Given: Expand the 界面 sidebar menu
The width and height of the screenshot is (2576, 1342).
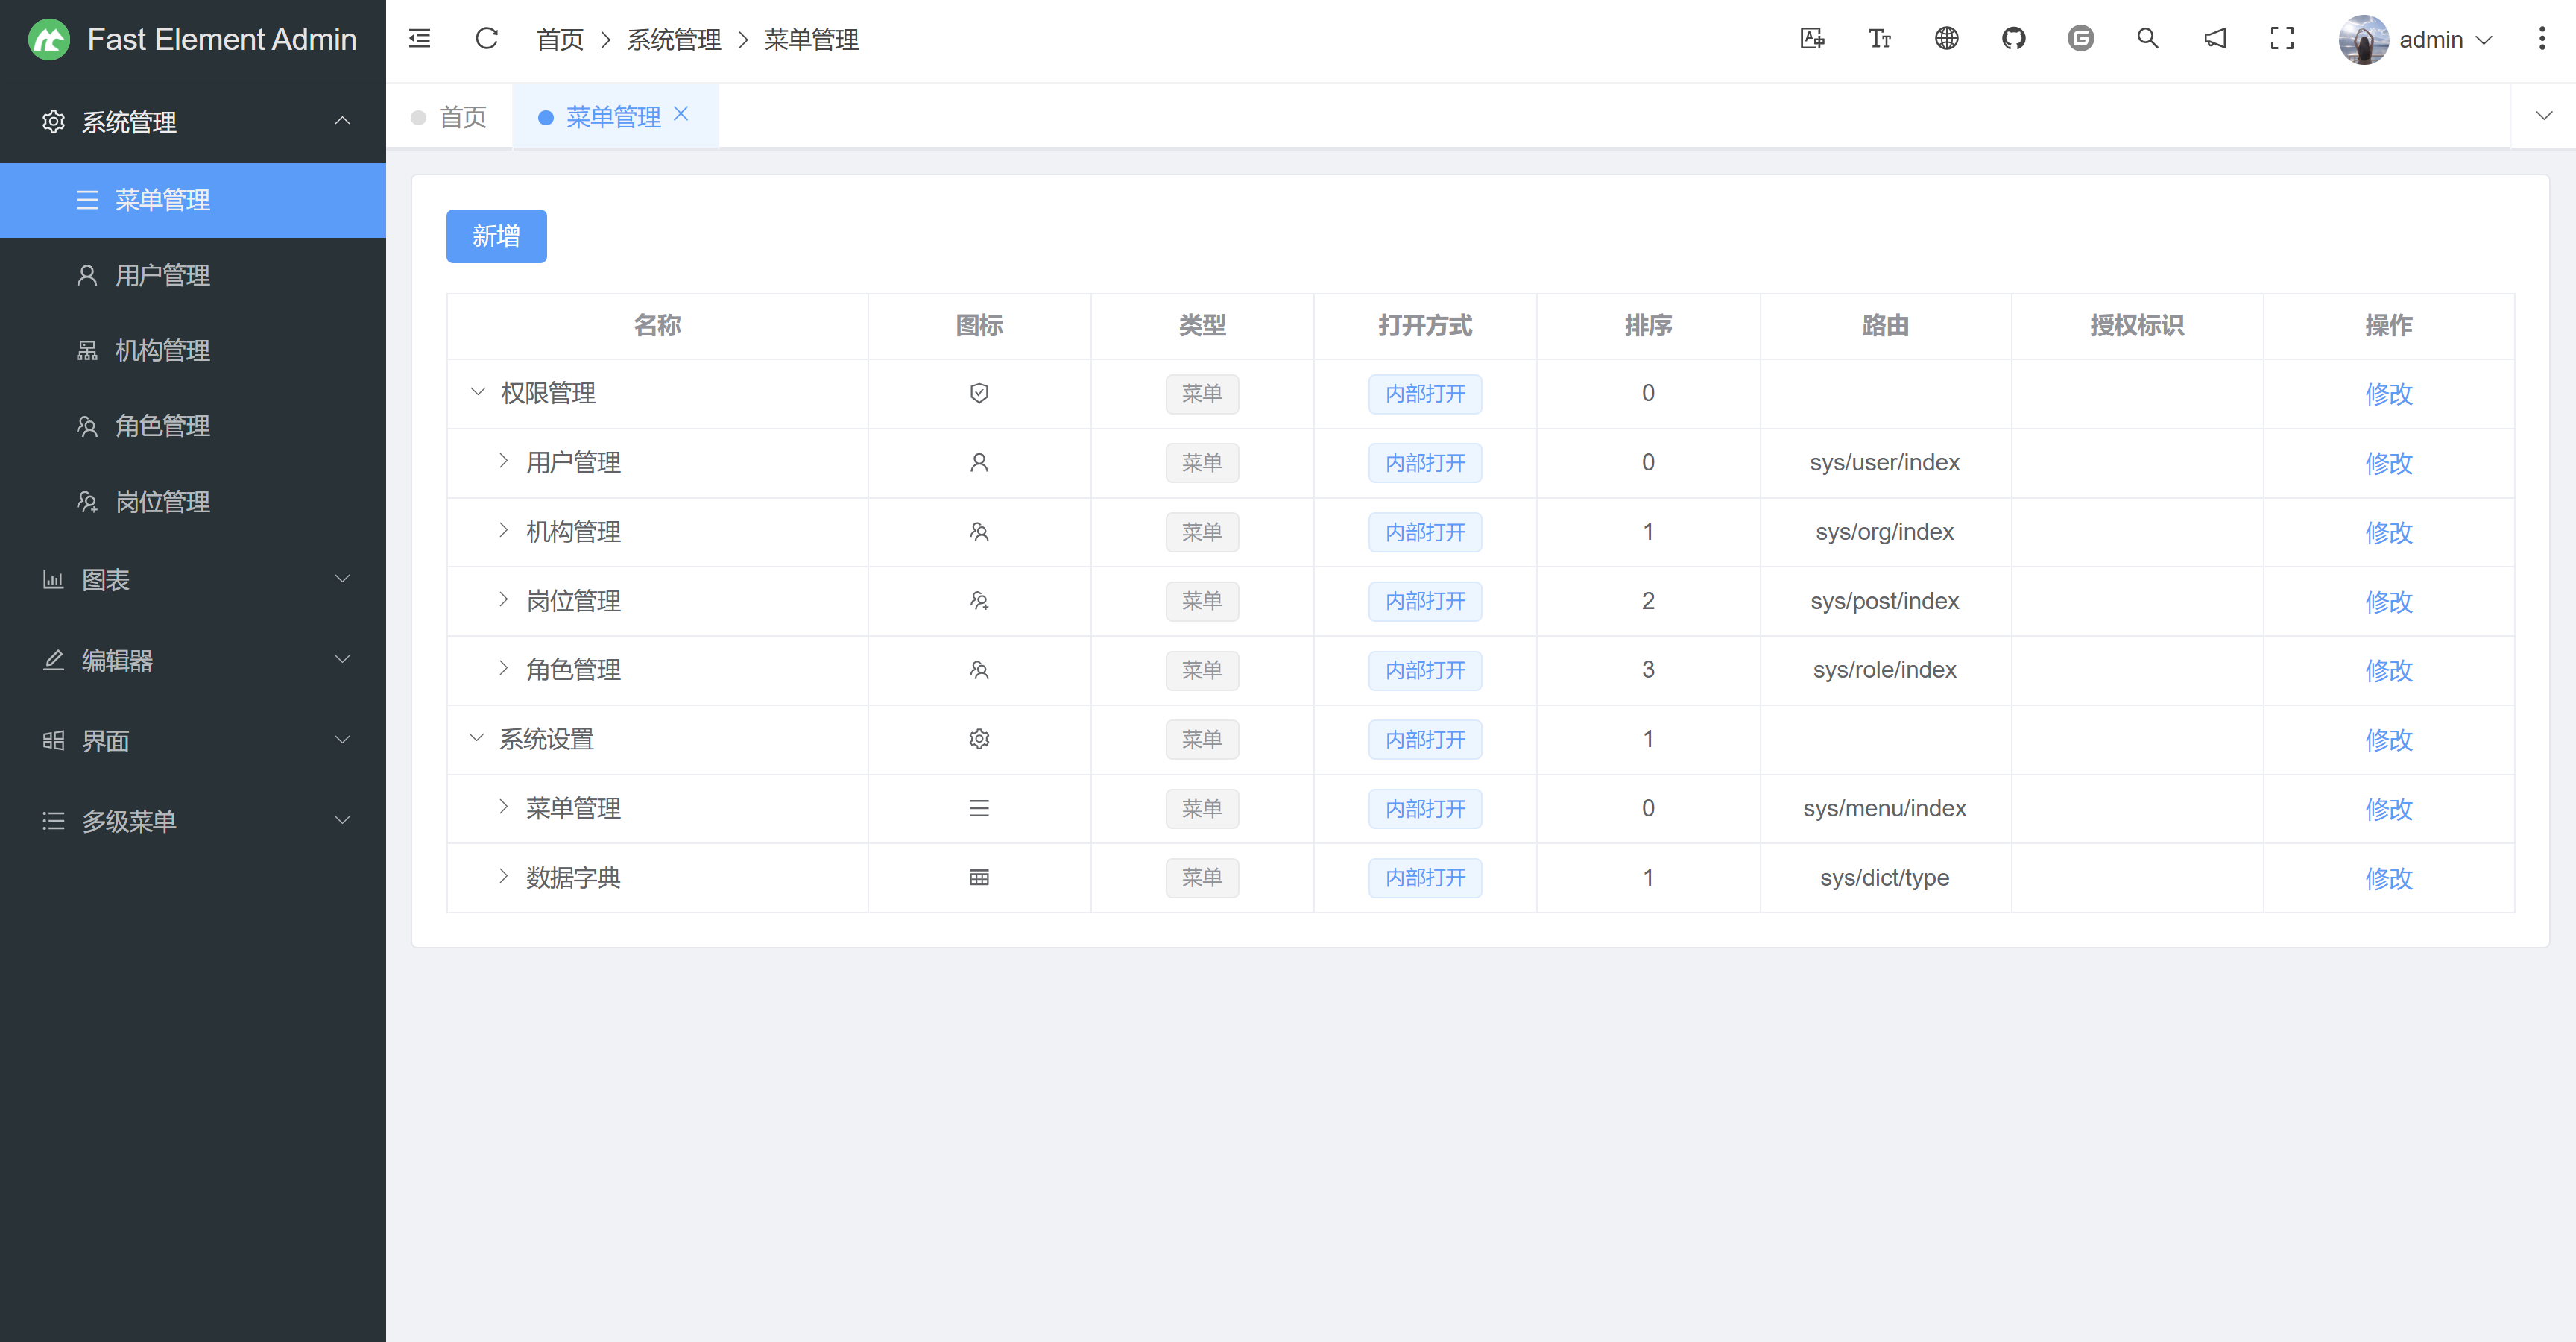Looking at the screenshot, I should 193,741.
